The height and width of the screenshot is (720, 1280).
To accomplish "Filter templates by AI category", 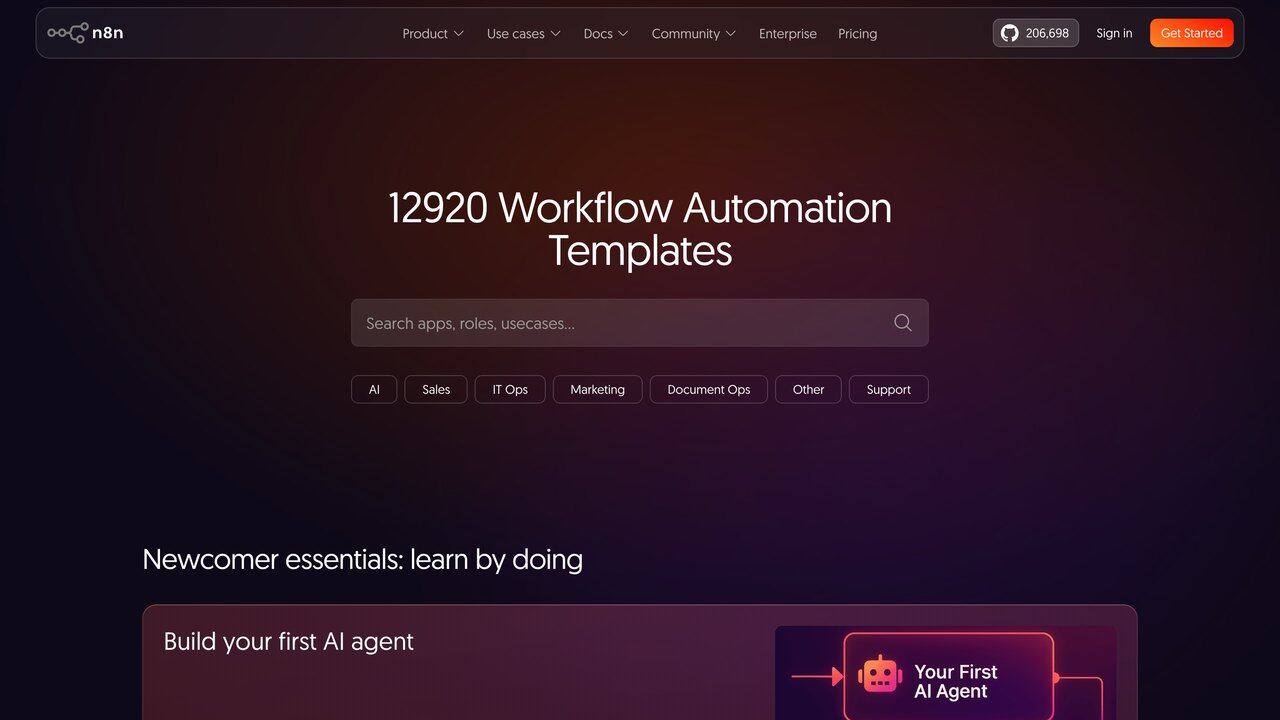I will click(x=374, y=389).
